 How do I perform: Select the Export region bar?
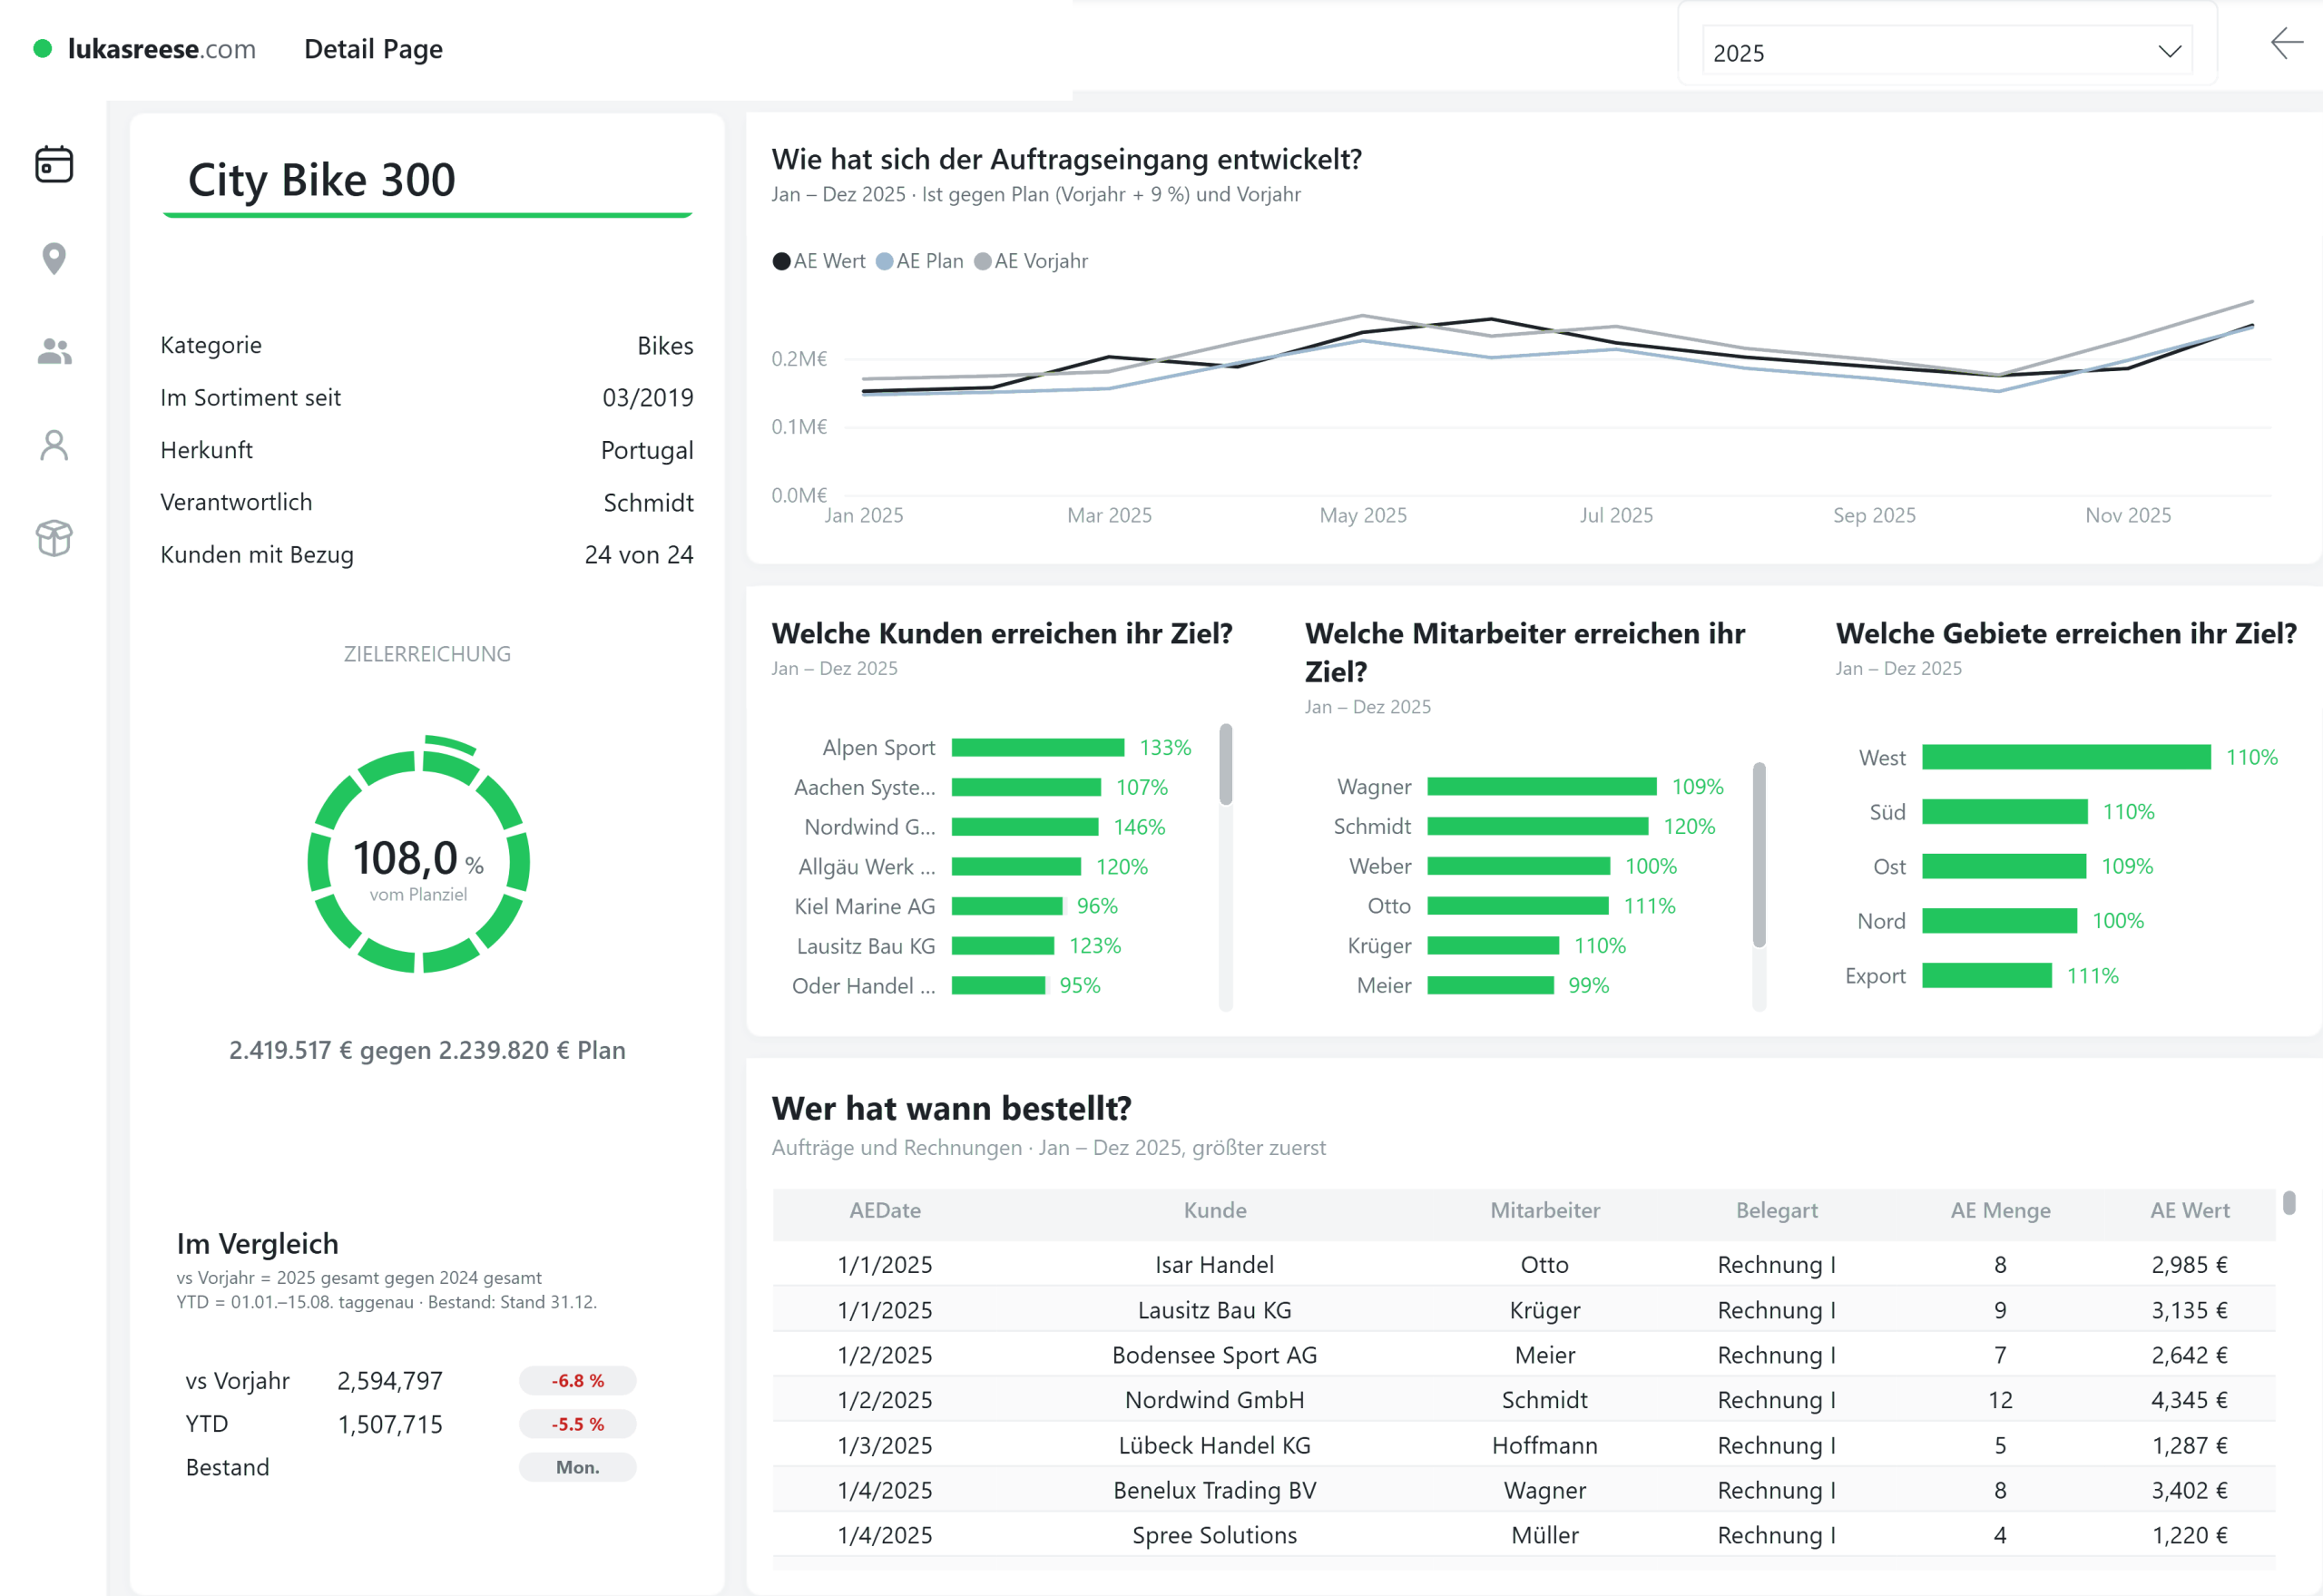1987,975
